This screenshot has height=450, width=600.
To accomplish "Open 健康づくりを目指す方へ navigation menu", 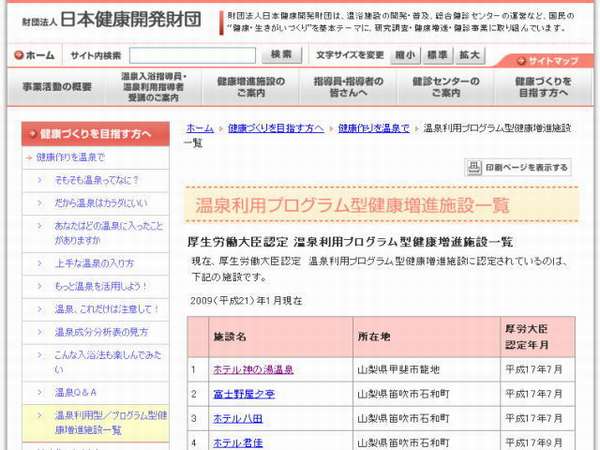I will 543,87.
